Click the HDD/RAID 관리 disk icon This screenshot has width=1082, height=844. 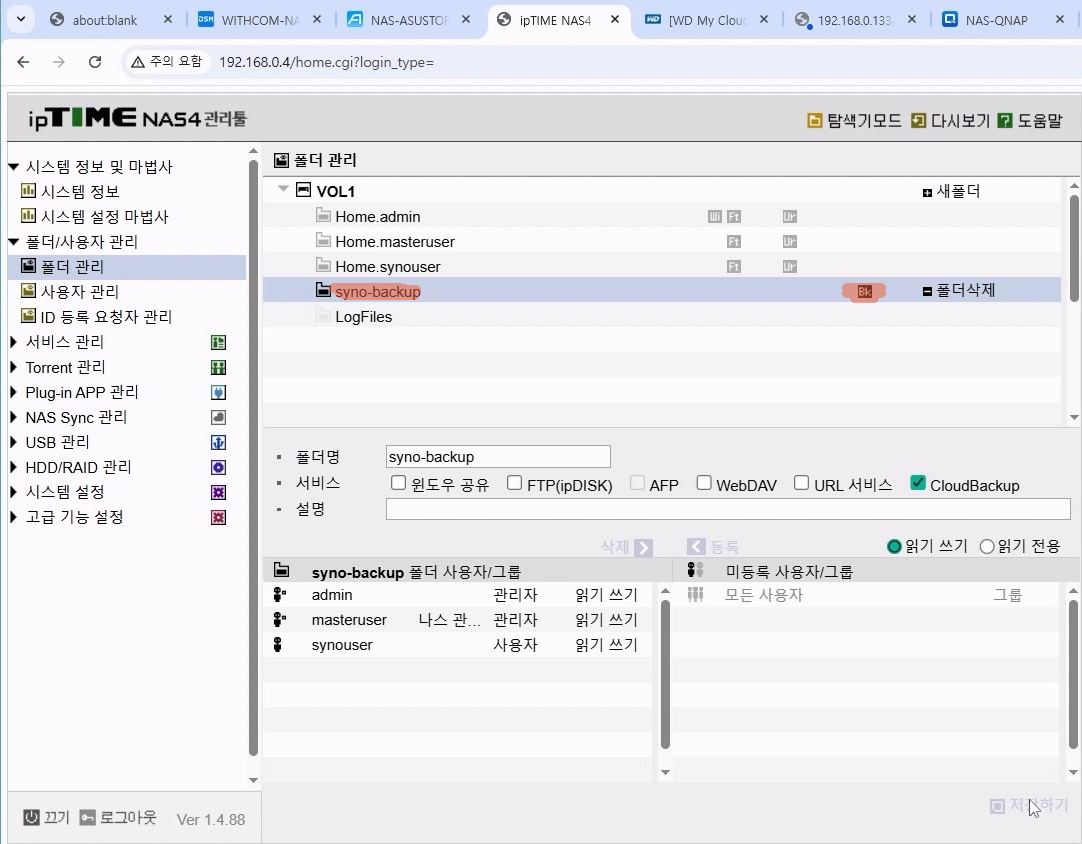pyautogui.click(x=218, y=468)
